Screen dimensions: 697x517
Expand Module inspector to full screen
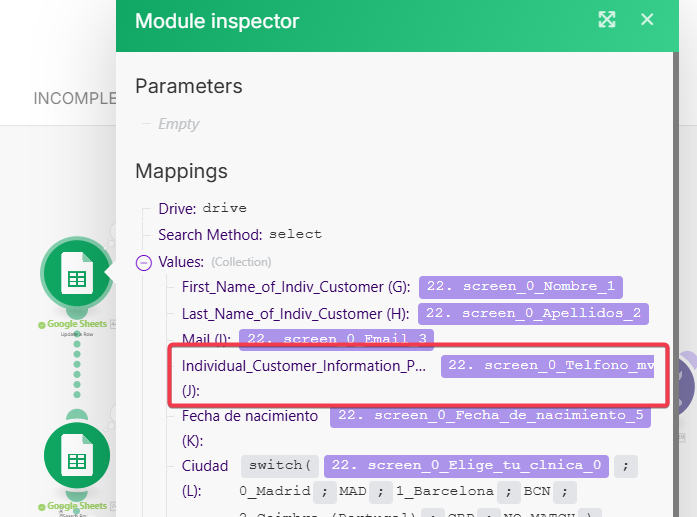tap(606, 20)
